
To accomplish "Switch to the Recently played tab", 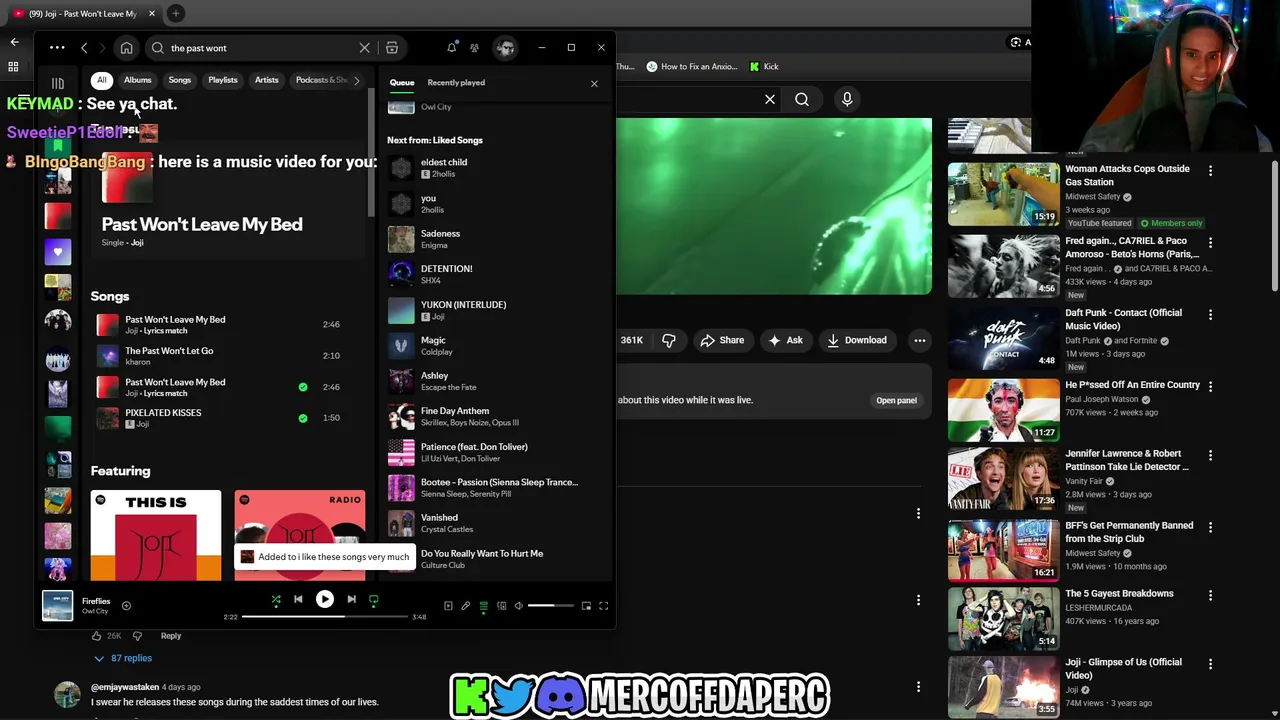I will (x=456, y=83).
